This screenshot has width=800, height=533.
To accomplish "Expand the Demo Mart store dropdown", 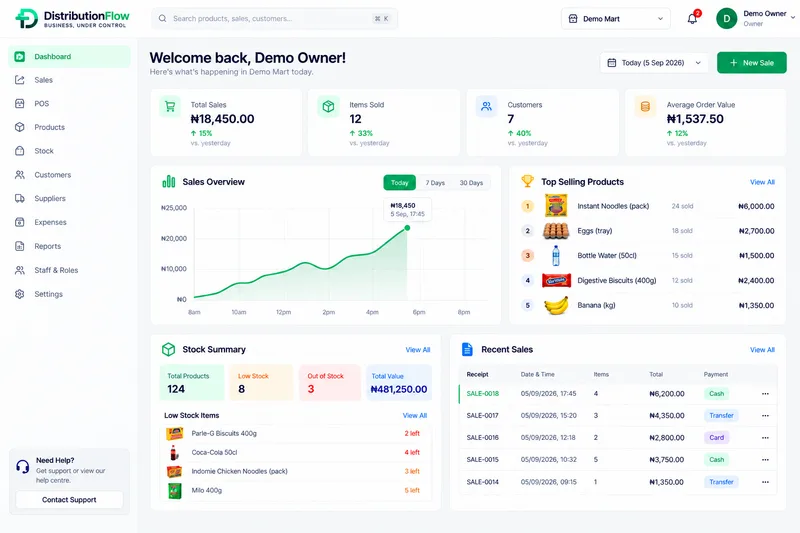I will pyautogui.click(x=615, y=19).
